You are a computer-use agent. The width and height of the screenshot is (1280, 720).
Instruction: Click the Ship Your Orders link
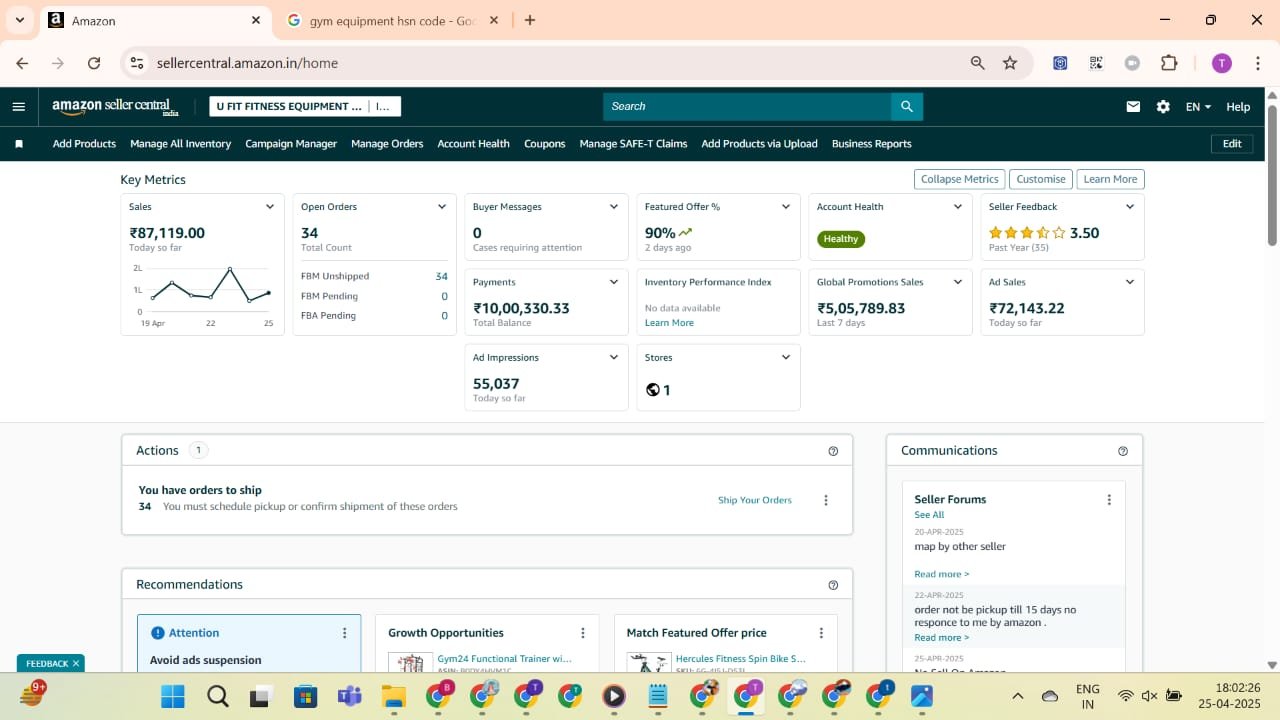[x=754, y=500]
